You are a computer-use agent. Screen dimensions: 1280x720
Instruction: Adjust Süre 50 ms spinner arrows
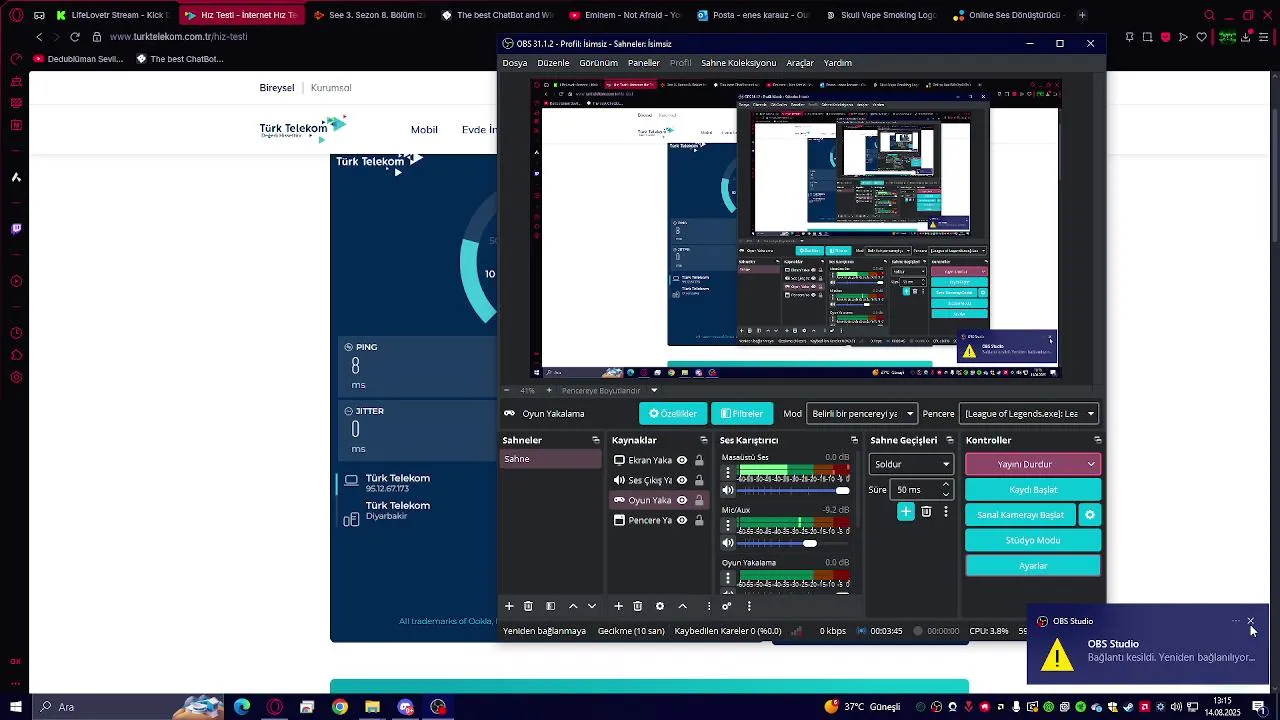pos(946,490)
